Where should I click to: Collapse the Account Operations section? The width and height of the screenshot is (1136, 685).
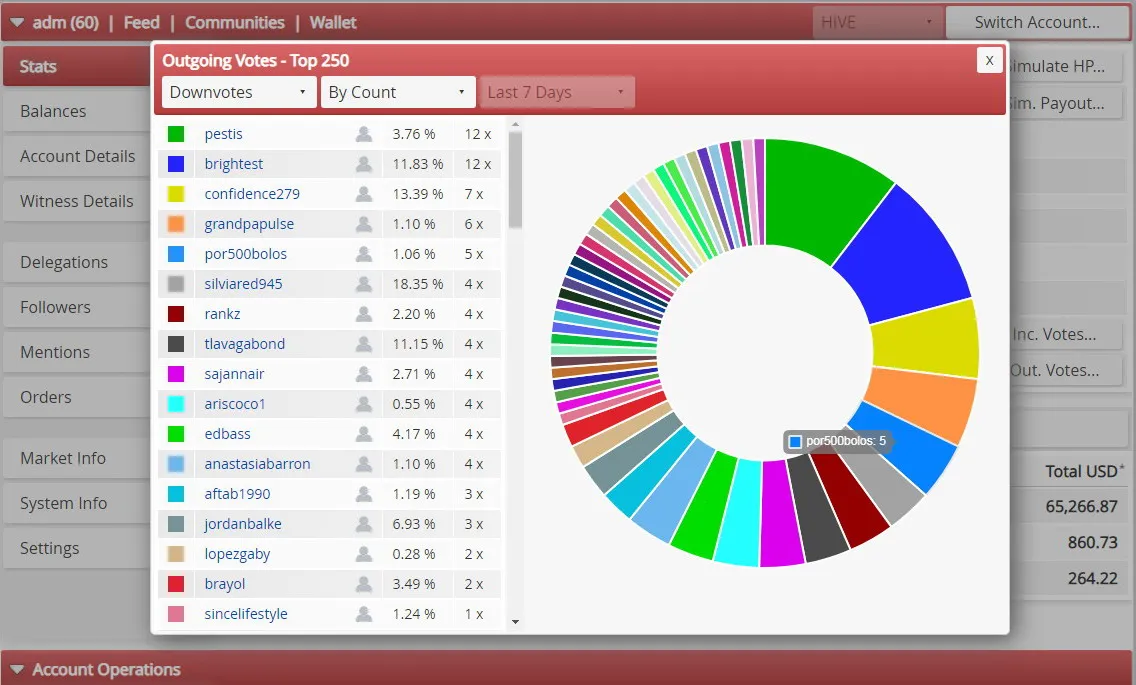point(17,670)
